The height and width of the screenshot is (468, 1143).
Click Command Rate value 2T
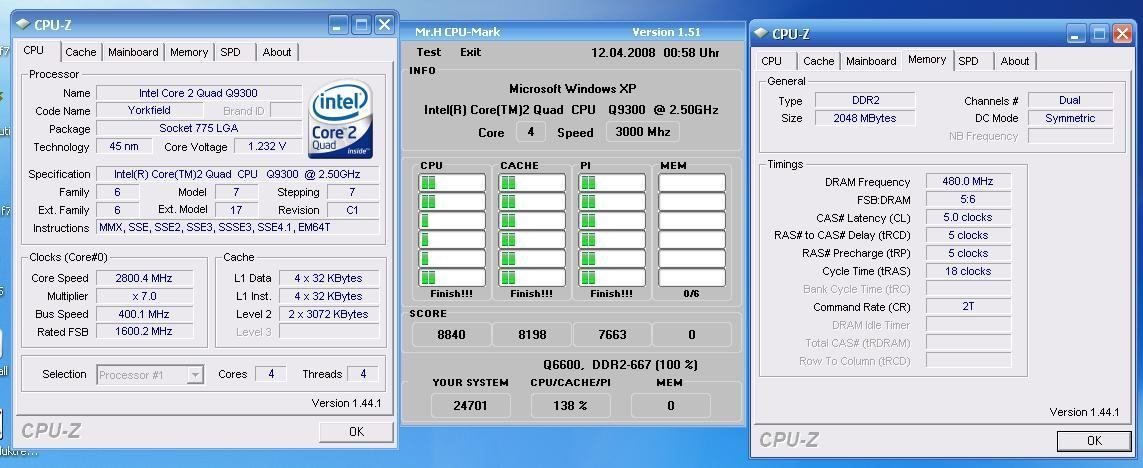coord(968,307)
